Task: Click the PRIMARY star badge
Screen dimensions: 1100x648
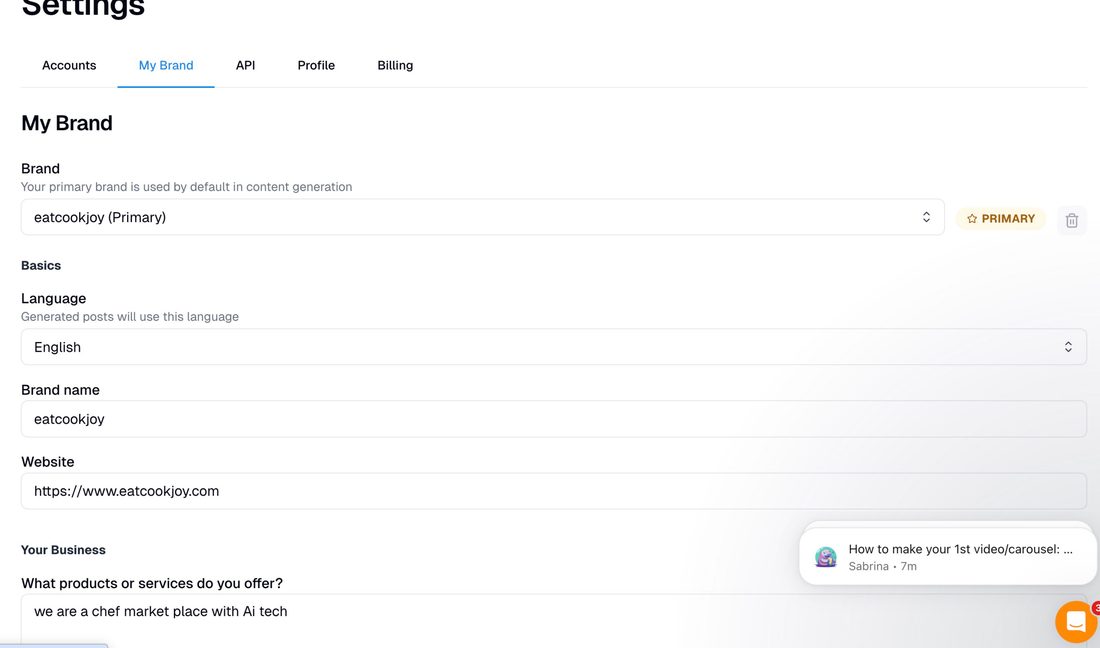Action: (1000, 219)
